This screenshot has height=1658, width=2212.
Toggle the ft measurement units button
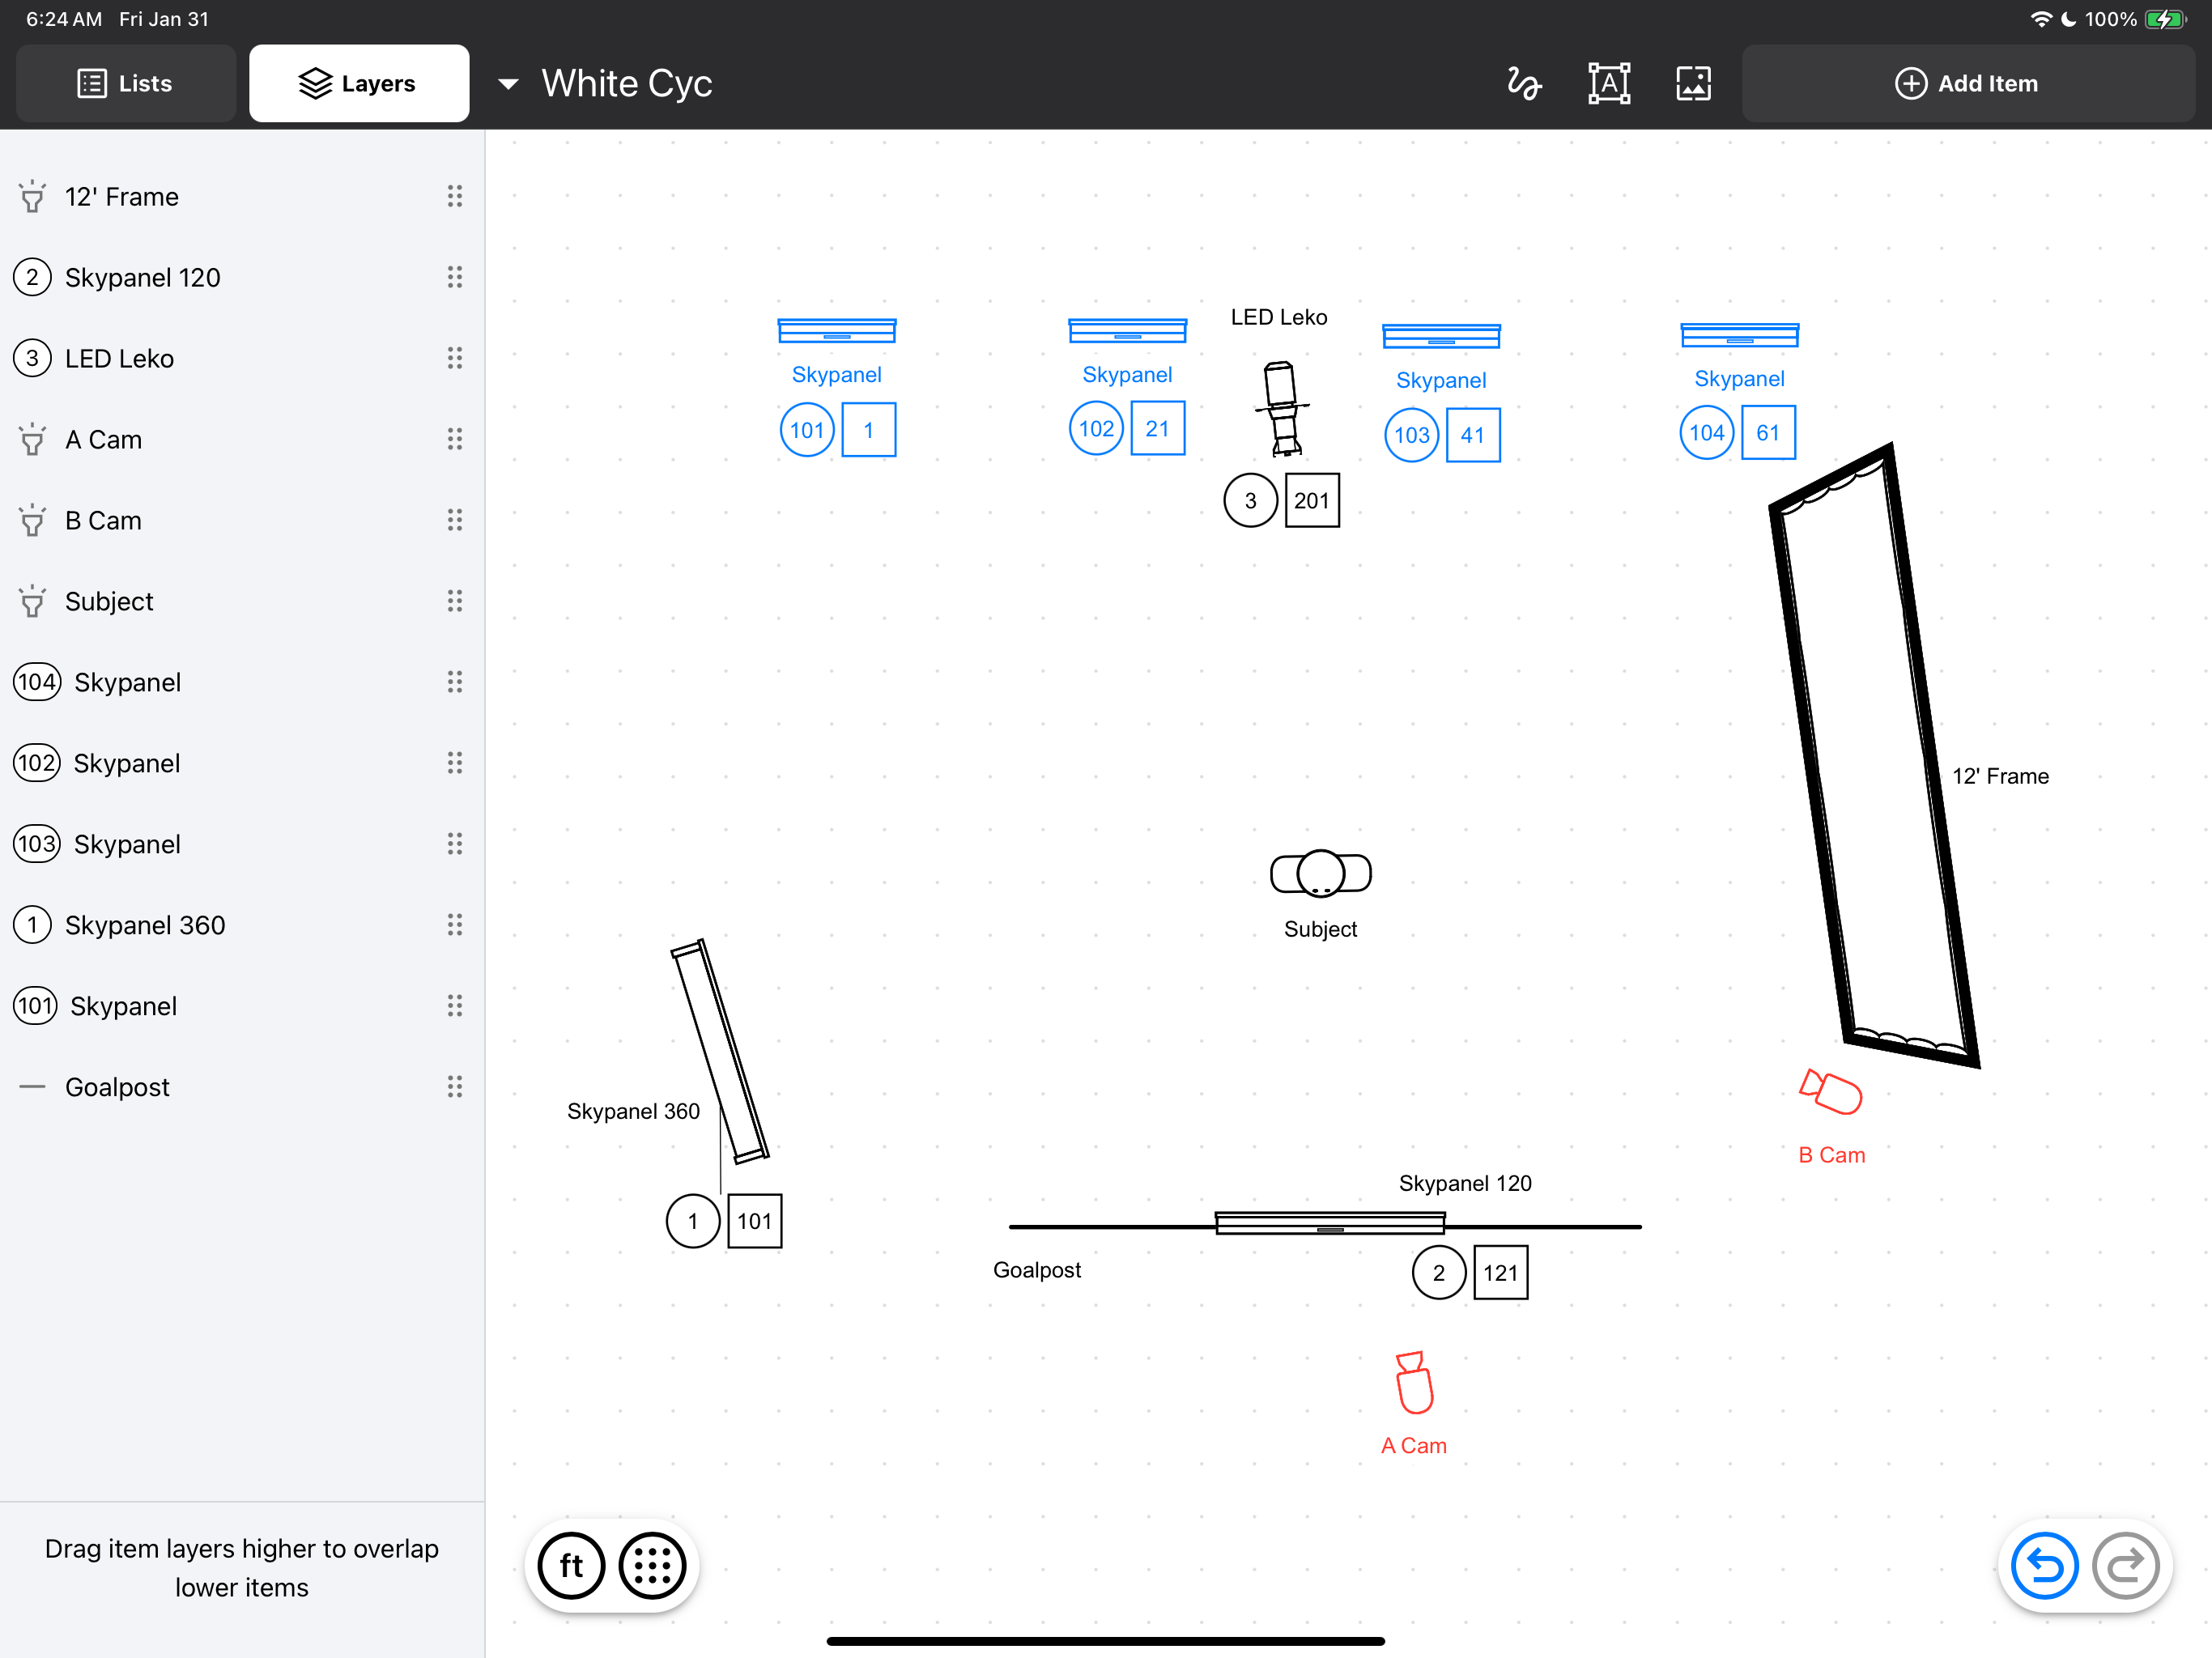click(571, 1565)
